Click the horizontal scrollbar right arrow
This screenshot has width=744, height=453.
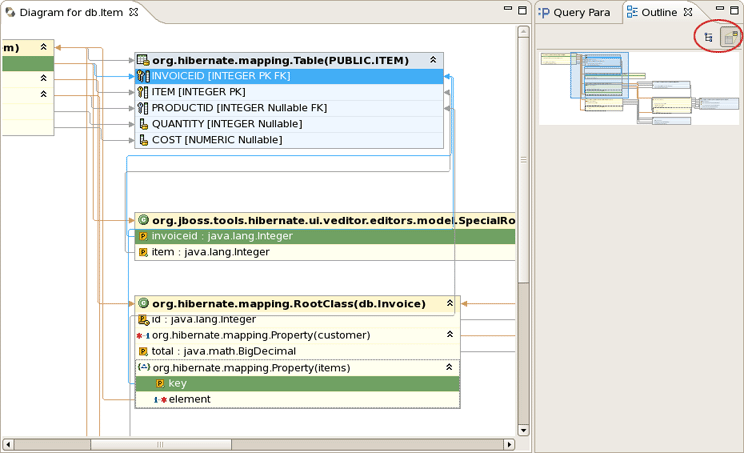[x=509, y=444]
